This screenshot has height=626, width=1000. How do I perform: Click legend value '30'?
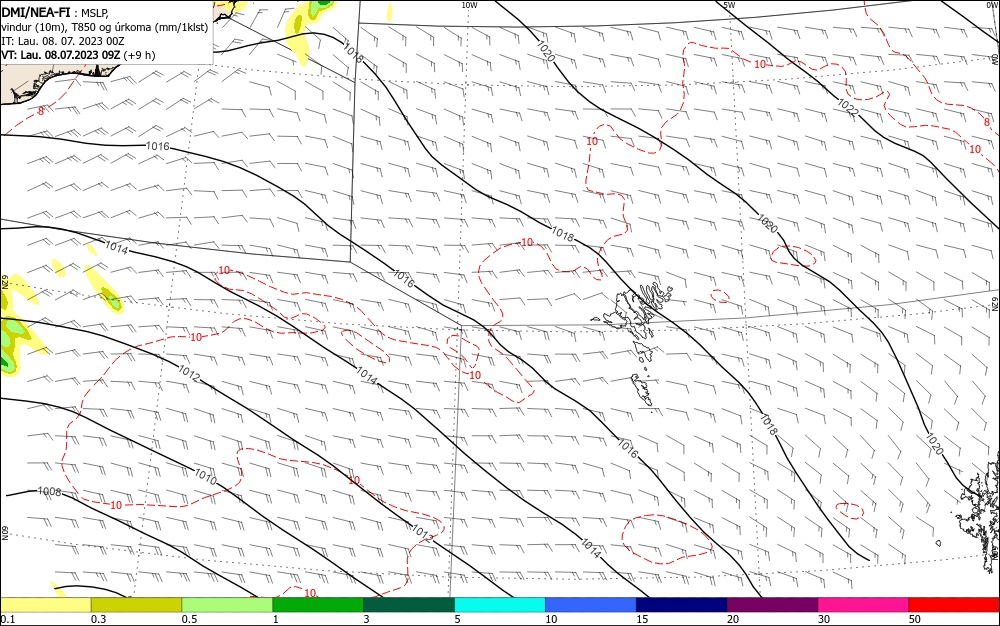[824, 619]
